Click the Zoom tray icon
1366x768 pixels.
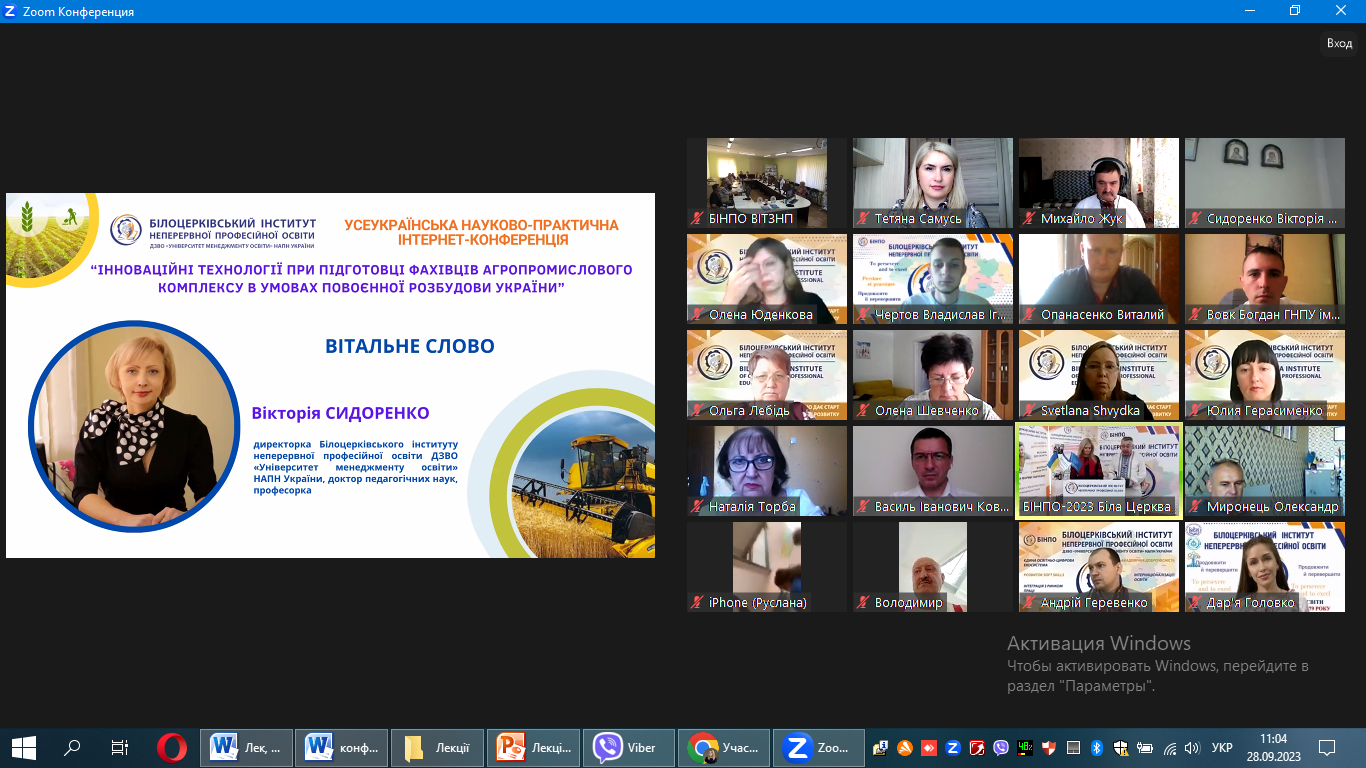click(x=953, y=748)
